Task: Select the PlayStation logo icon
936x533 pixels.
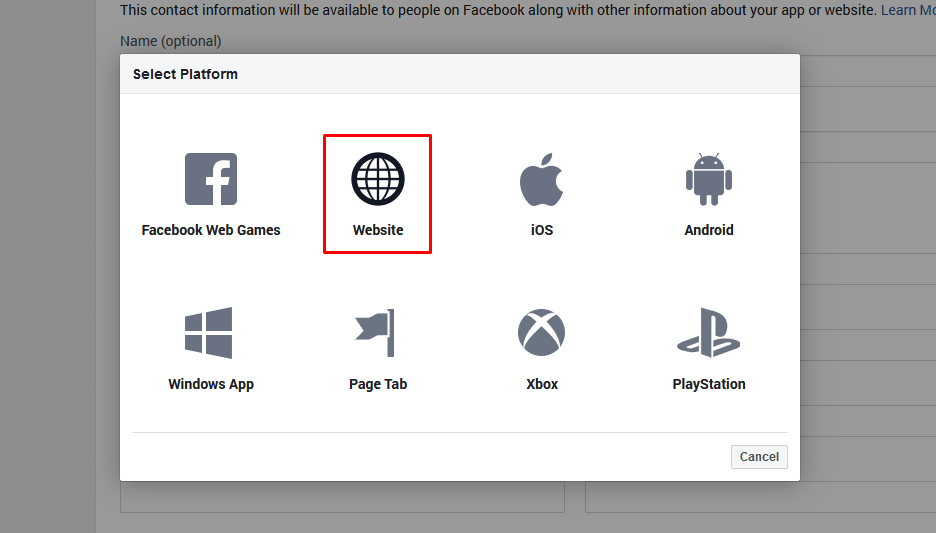Action: [708, 333]
